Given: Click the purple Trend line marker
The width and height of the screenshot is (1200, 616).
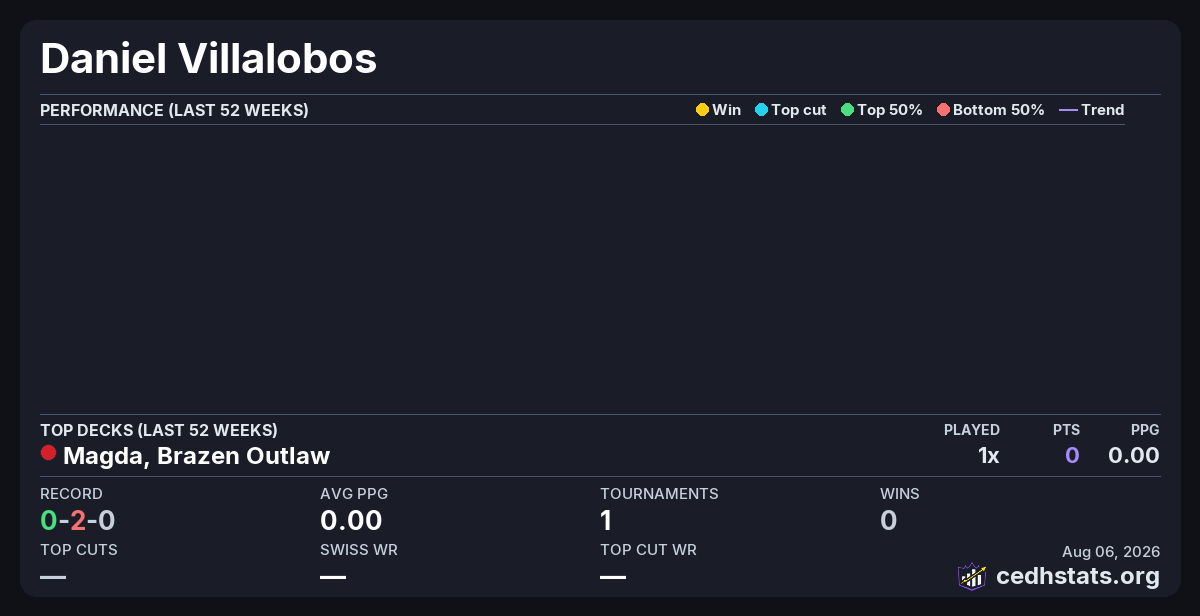Looking at the screenshot, I should (x=1068, y=110).
